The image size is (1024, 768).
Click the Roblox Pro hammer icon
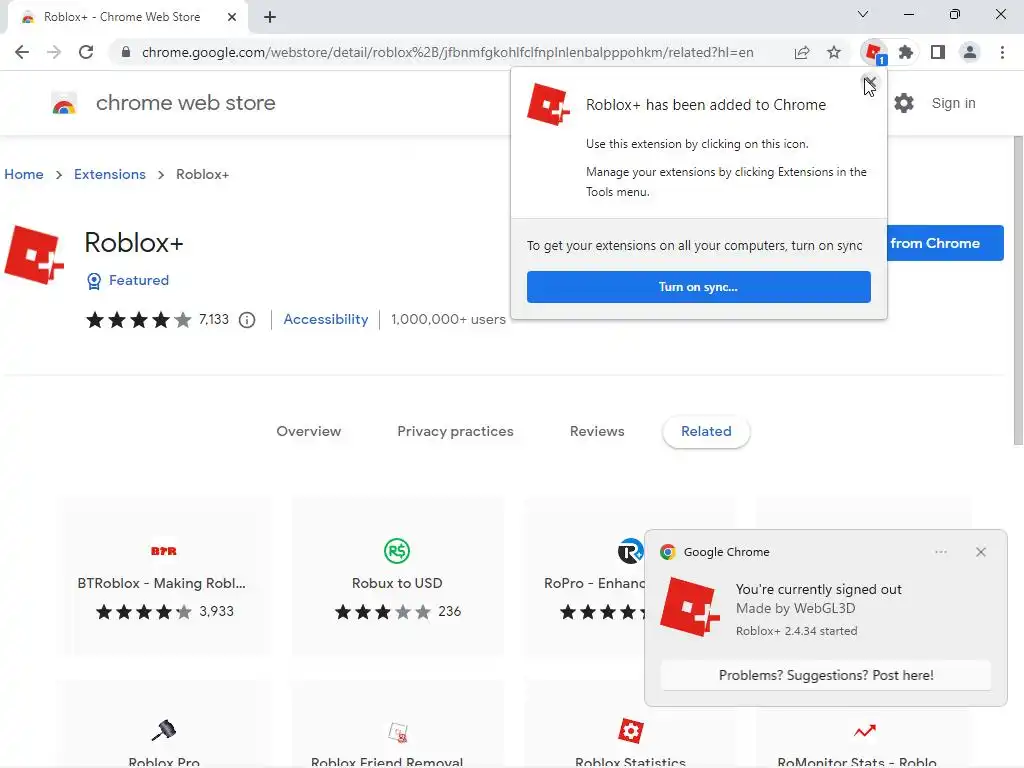point(164,730)
